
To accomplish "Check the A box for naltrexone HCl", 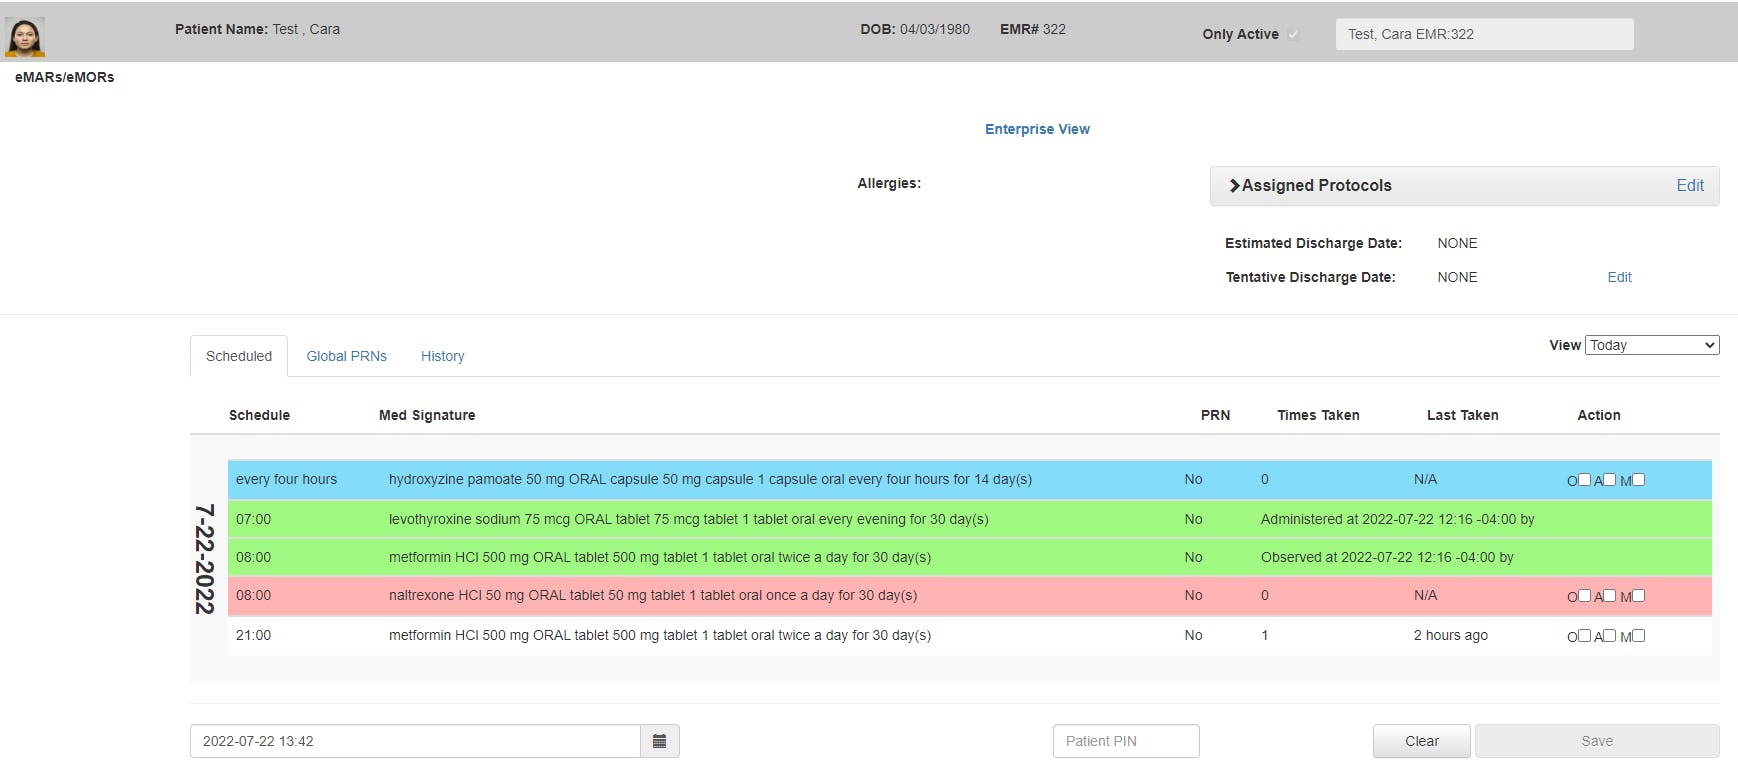I will point(1609,596).
